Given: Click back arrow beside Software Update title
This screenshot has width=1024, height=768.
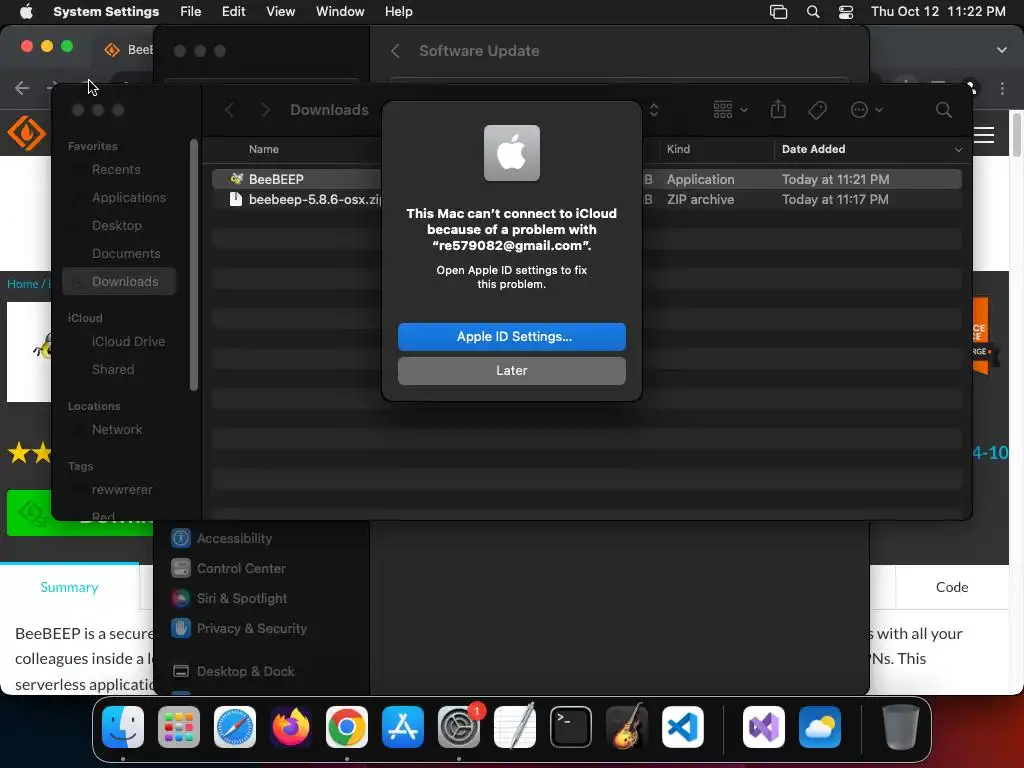Looking at the screenshot, I should (394, 51).
